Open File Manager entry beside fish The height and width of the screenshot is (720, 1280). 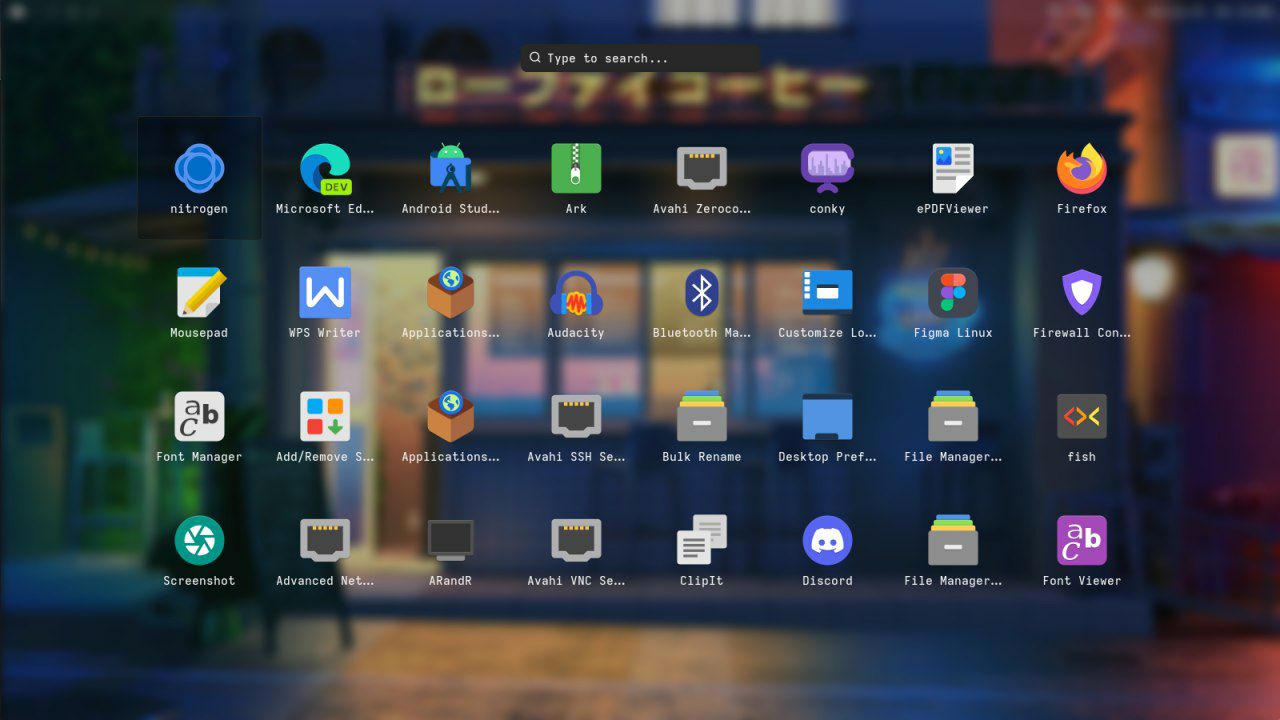point(953,426)
